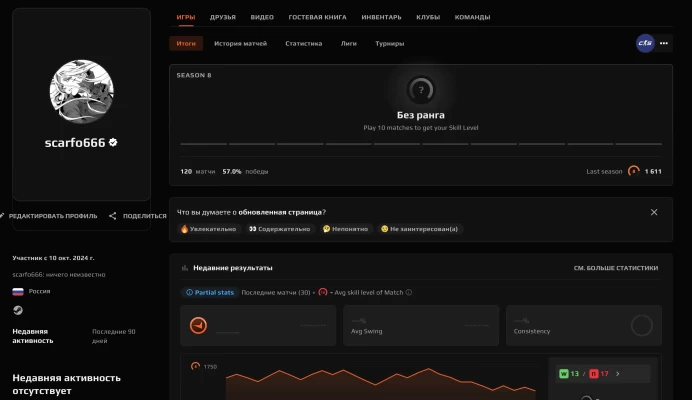The width and height of the screenshot is (692, 400).
Task: Click the Без ранга rank title
Action: click(x=421, y=115)
